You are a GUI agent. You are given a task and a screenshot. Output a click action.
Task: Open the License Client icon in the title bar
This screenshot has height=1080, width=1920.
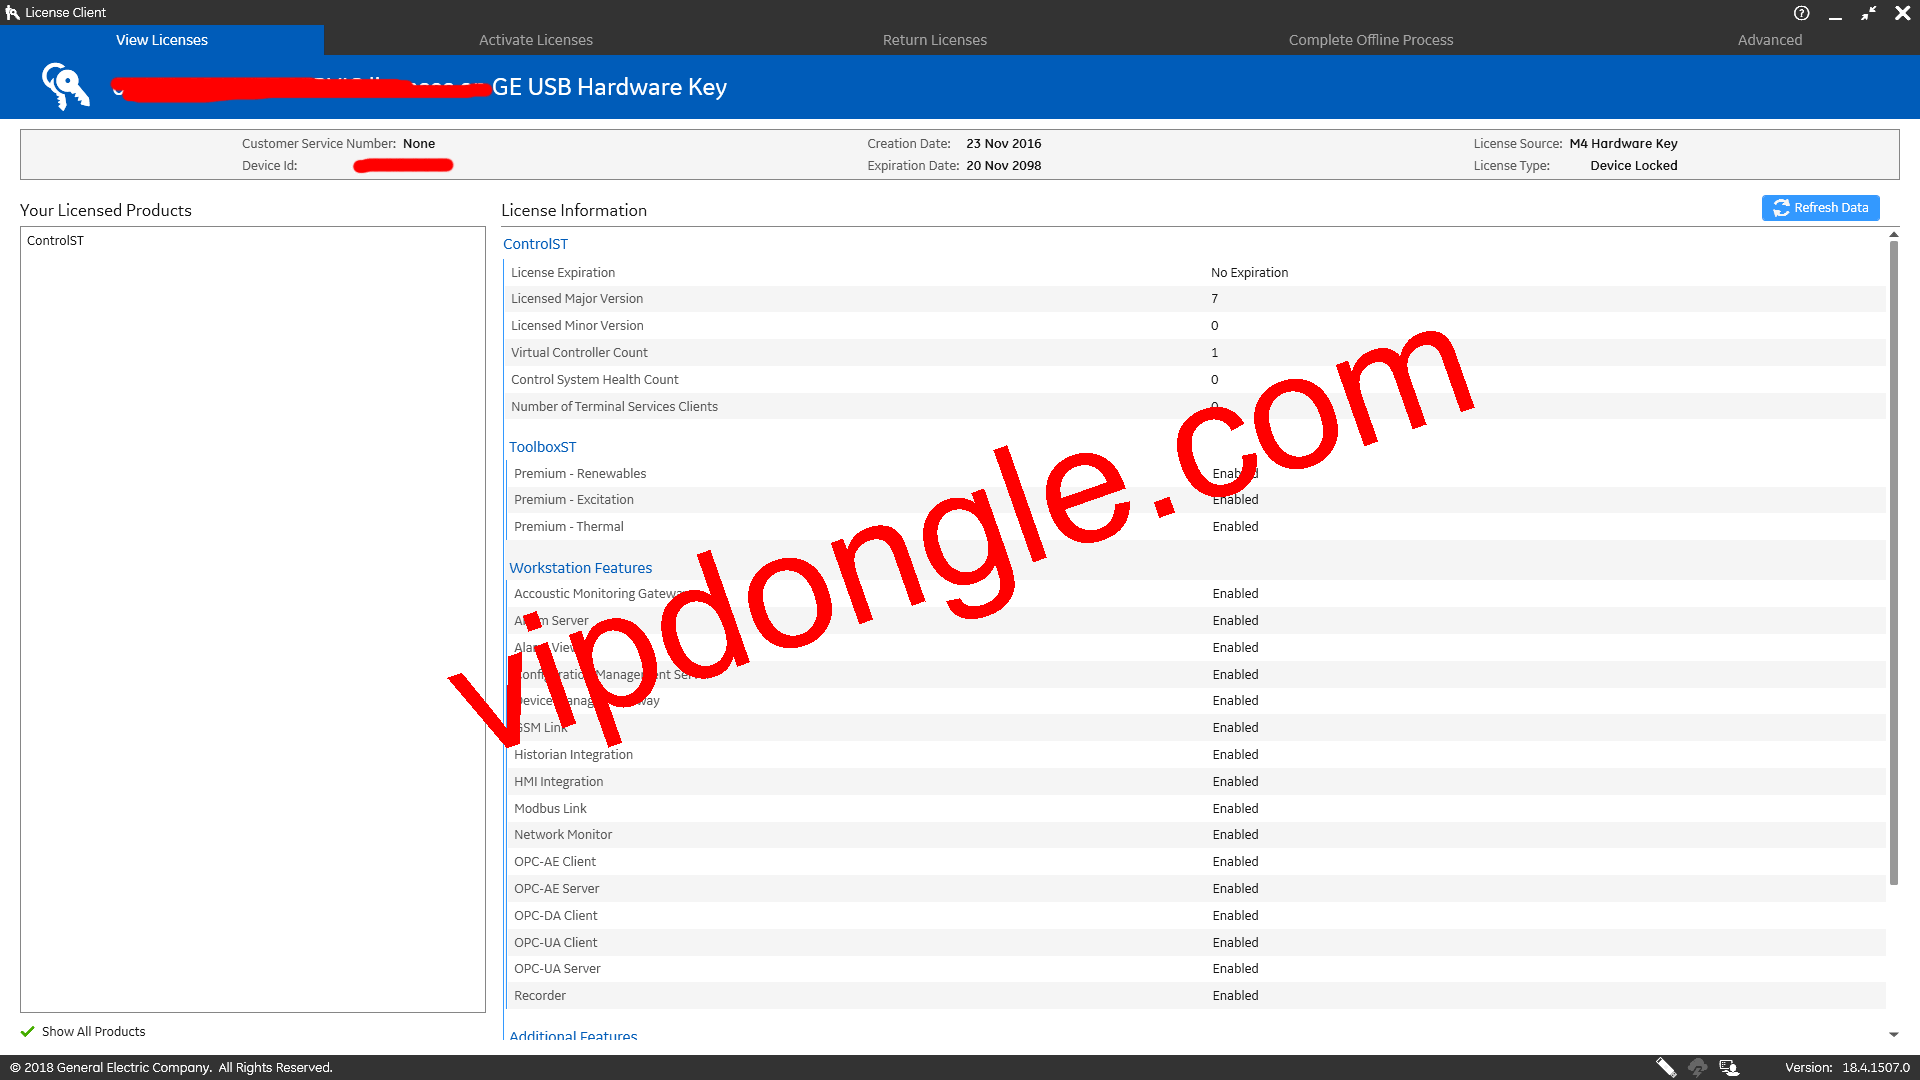(x=12, y=12)
